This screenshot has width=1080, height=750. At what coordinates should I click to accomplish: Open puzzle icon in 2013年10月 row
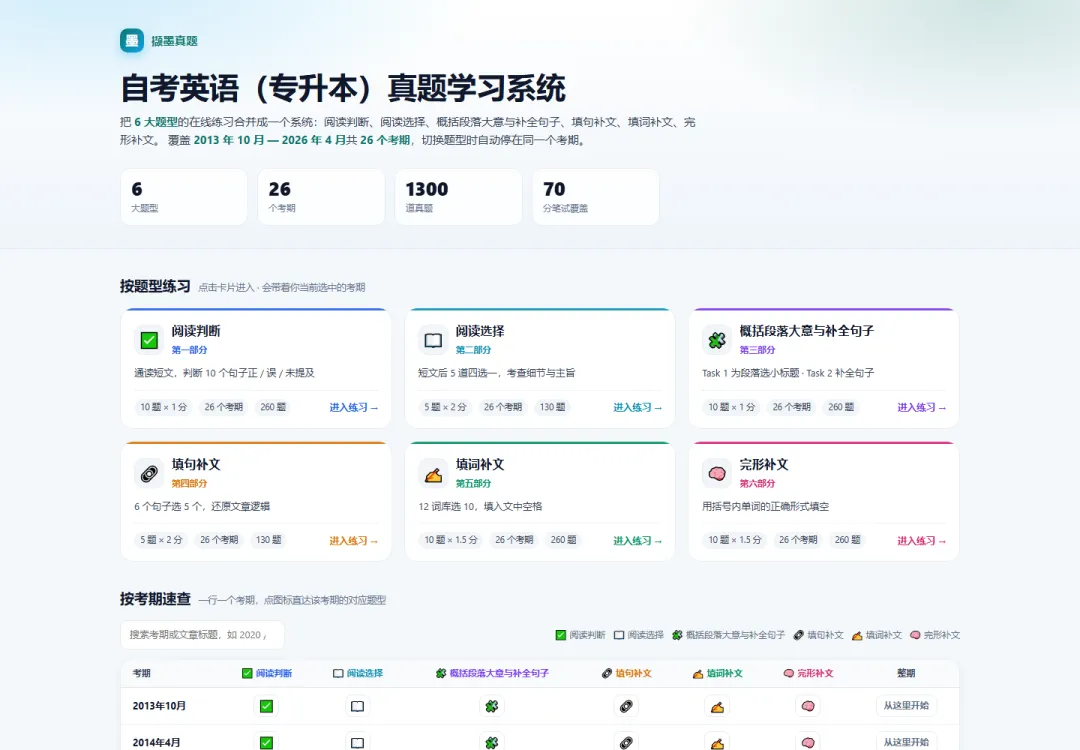click(x=492, y=706)
